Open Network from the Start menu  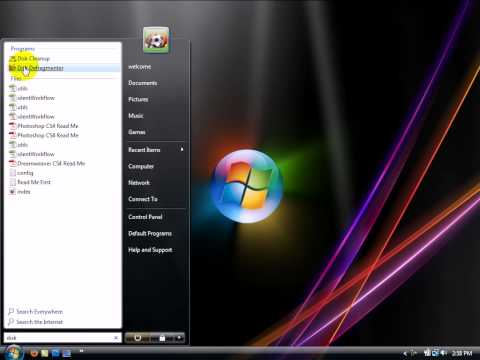click(x=139, y=183)
